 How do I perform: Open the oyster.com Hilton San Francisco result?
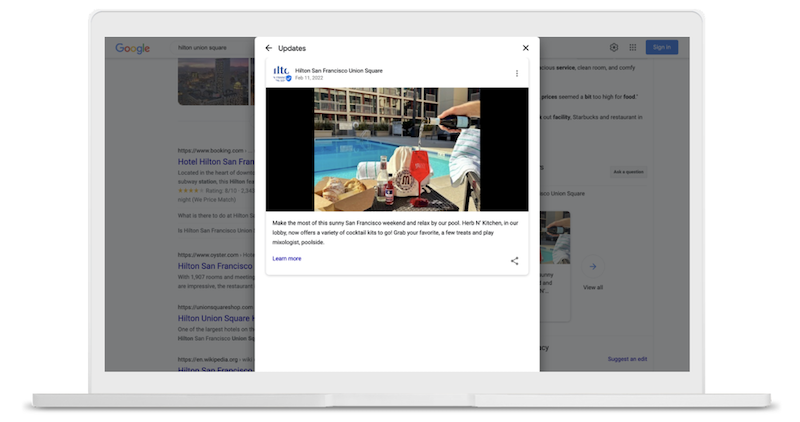[x=215, y=266]
